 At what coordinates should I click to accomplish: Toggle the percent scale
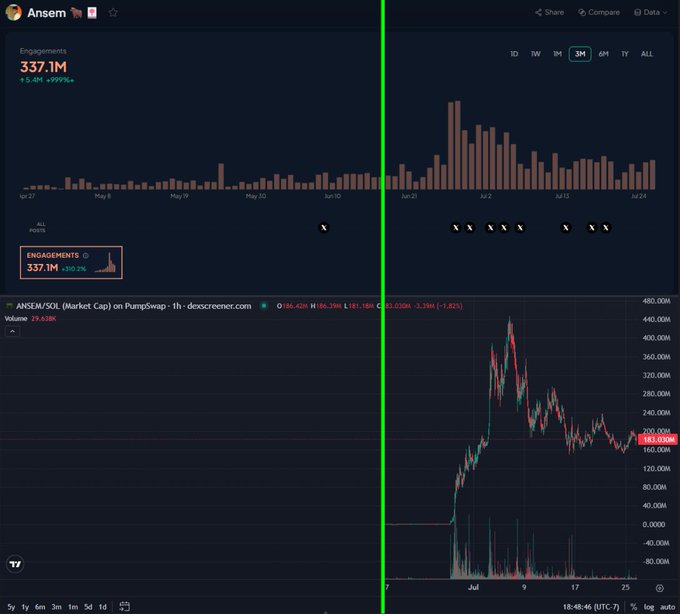(634, 607)
